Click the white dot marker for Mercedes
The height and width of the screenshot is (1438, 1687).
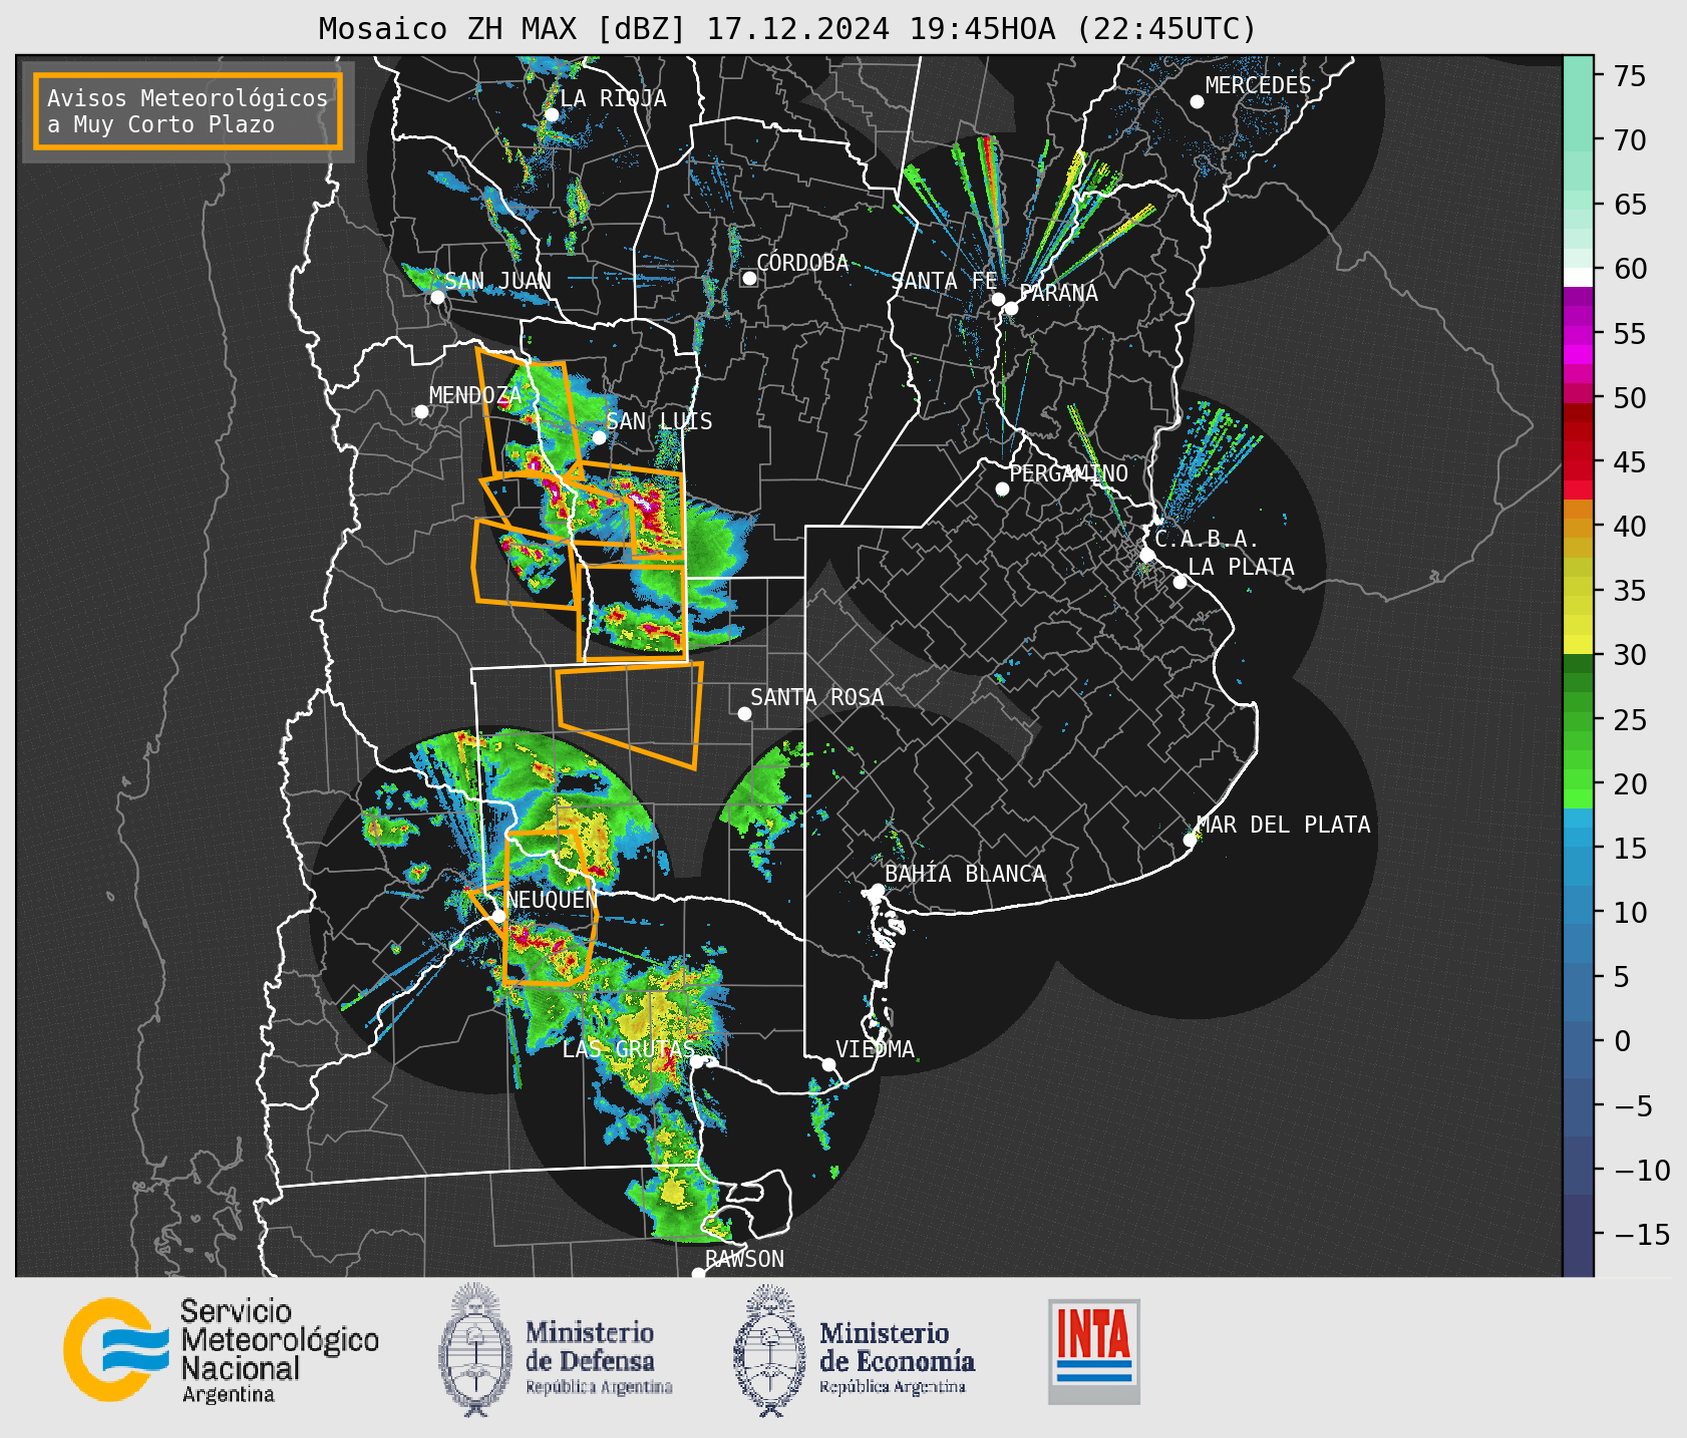point(1197,102)
